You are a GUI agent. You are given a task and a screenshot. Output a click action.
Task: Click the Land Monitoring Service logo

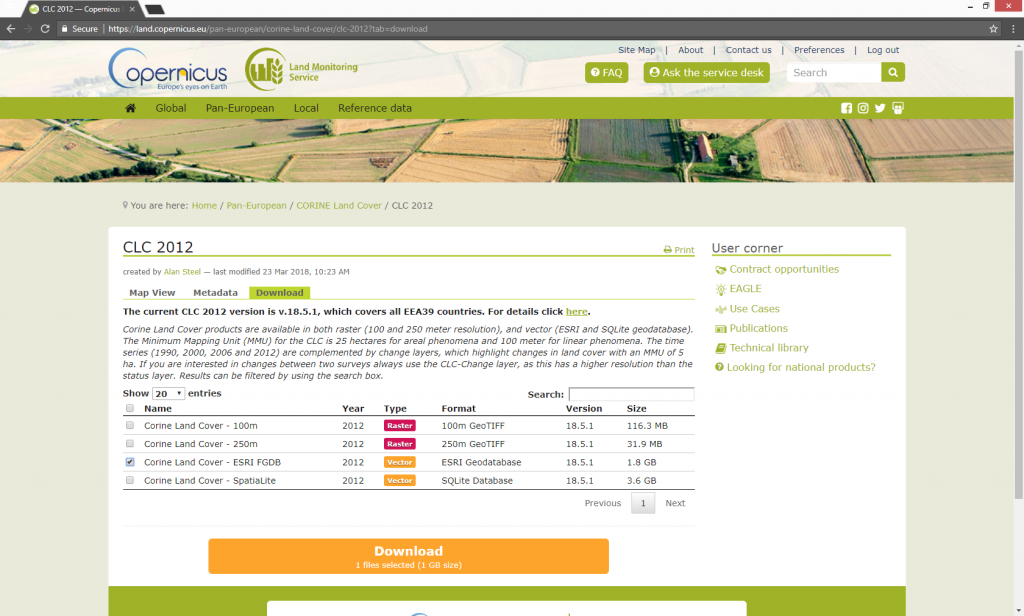click(302, 69)
